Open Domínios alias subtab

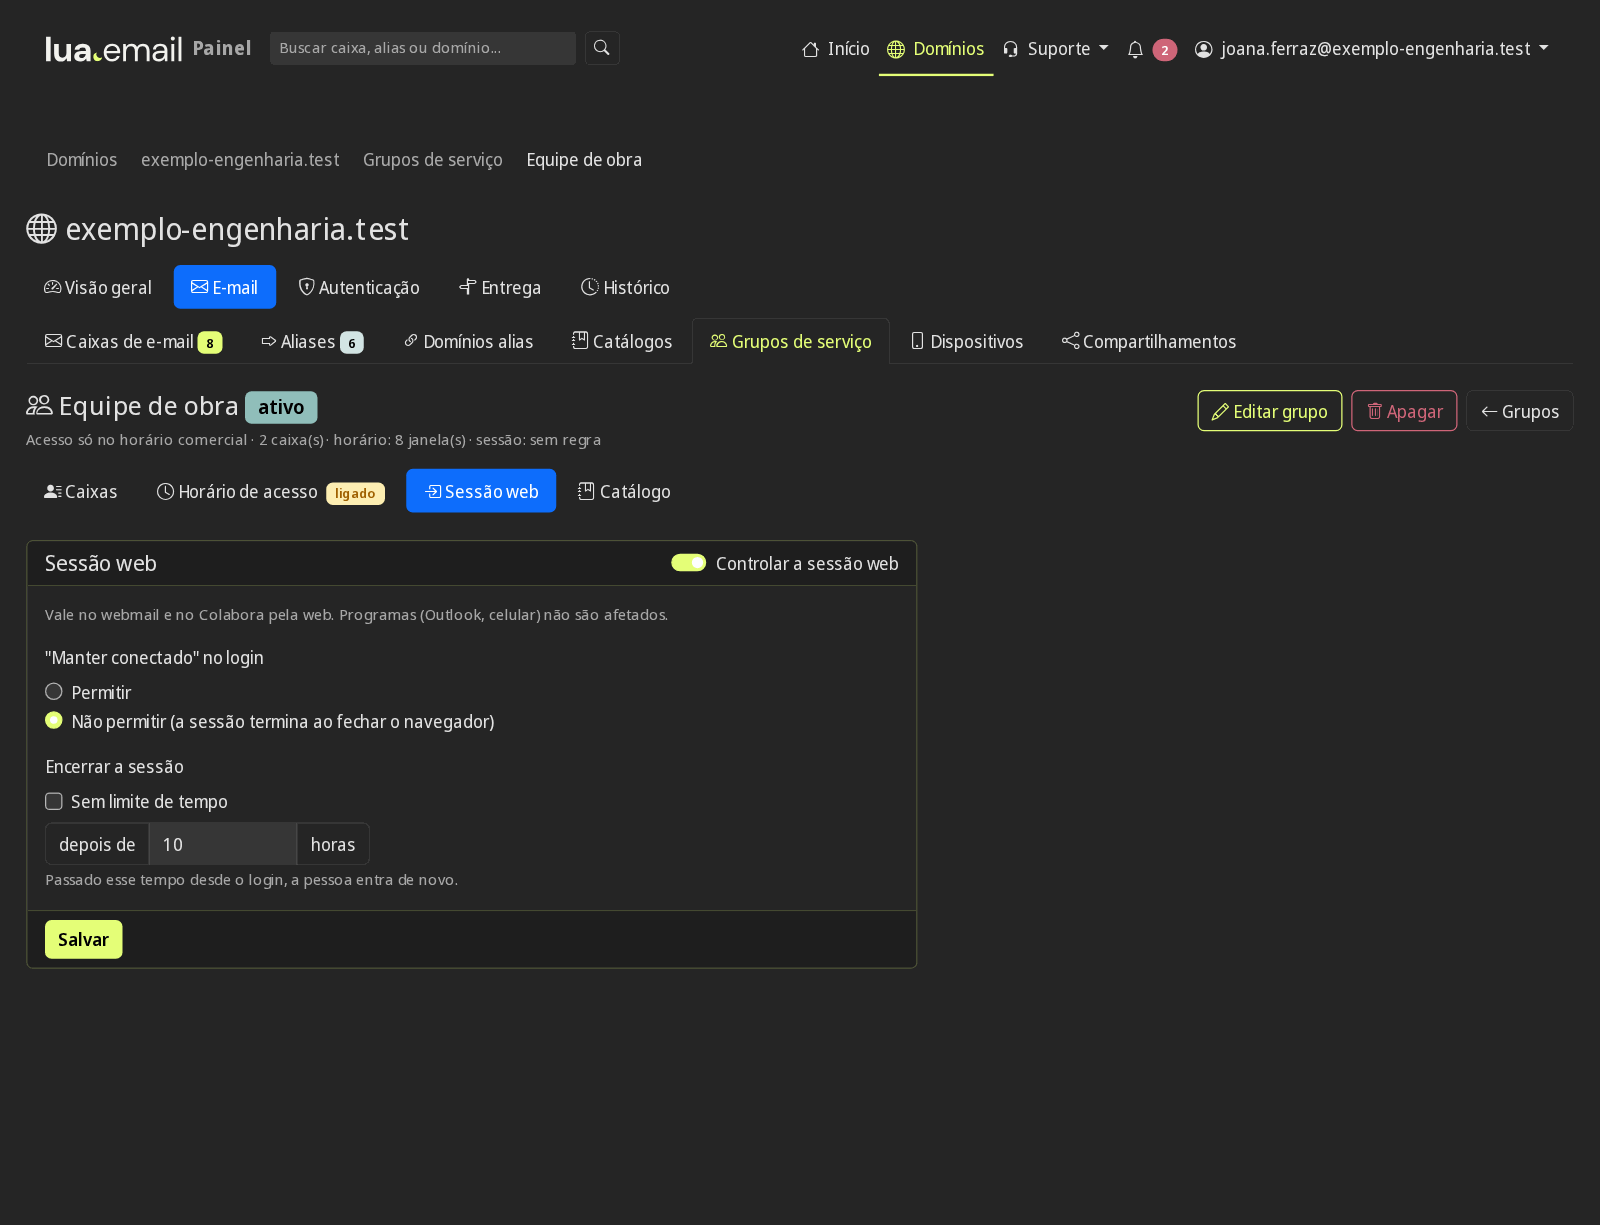point(468,342)
